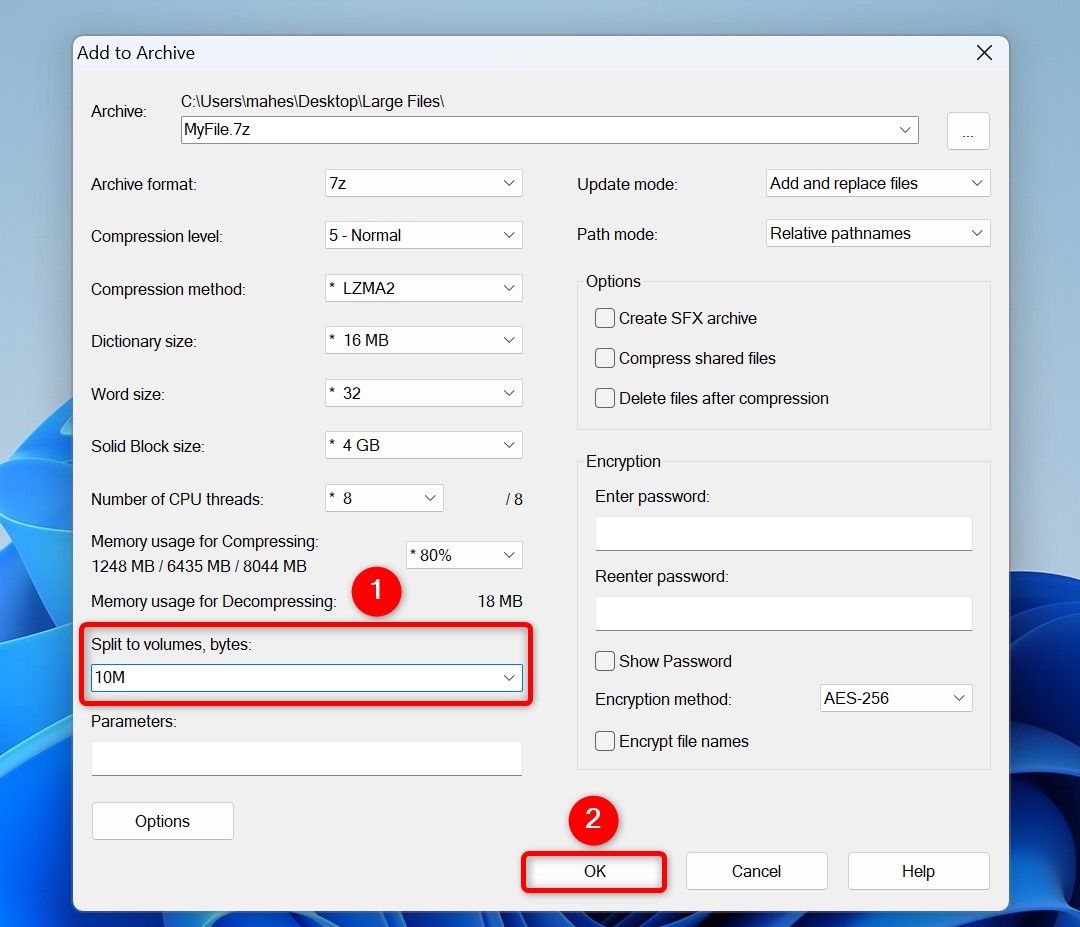Check Delete files after compression
Viewport: 1080px width, 927px height.
point(605,398)
